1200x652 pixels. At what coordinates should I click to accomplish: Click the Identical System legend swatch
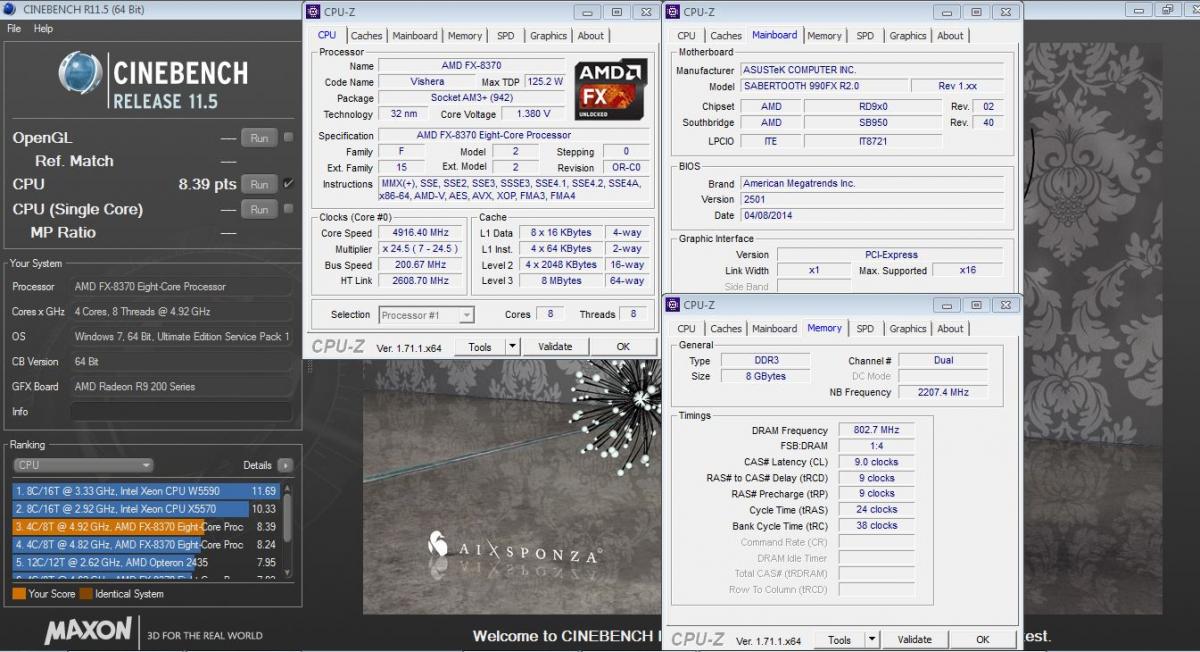[x=86, y=594]
